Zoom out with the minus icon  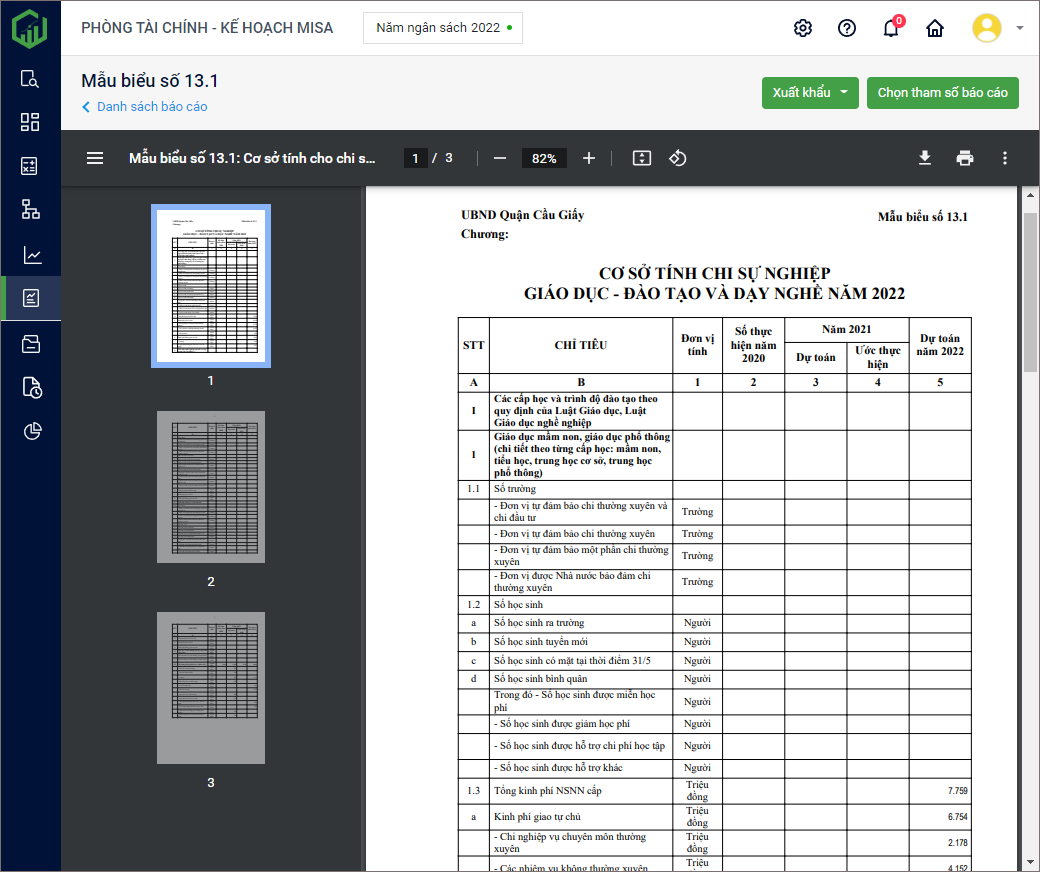point(500,158)
